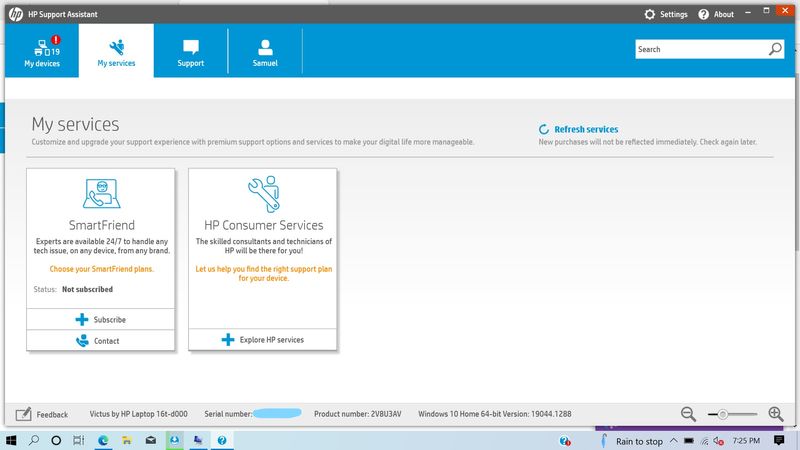Click the SmartFriend laptop icon

click(101, 192)
